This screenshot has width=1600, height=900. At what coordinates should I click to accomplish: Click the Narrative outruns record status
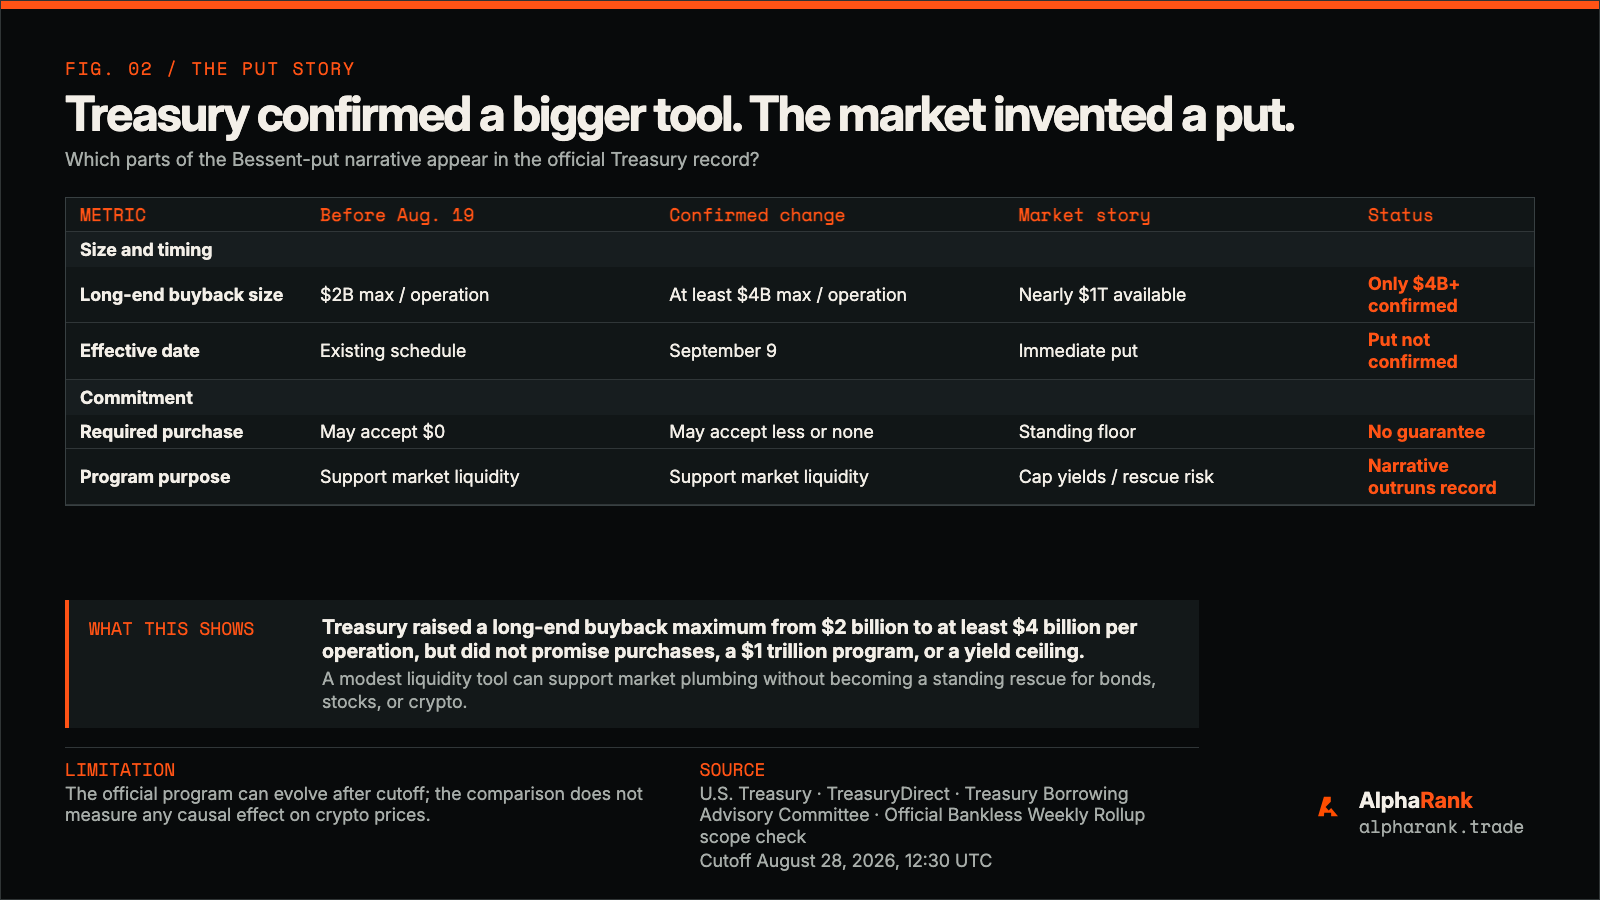pyautogui.click(x=1432, y=477)
